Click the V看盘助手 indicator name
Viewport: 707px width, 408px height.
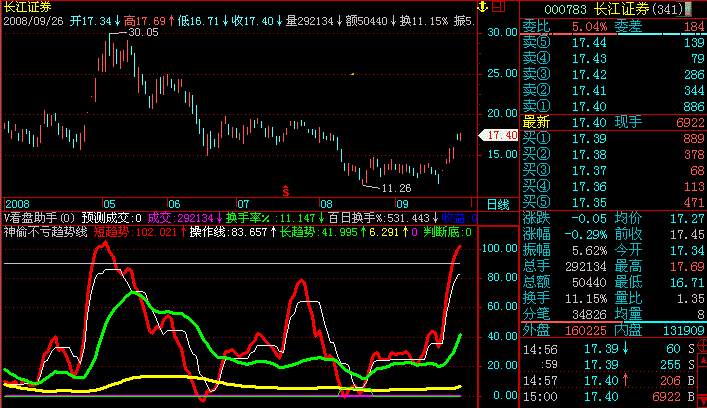click(39, 218)
